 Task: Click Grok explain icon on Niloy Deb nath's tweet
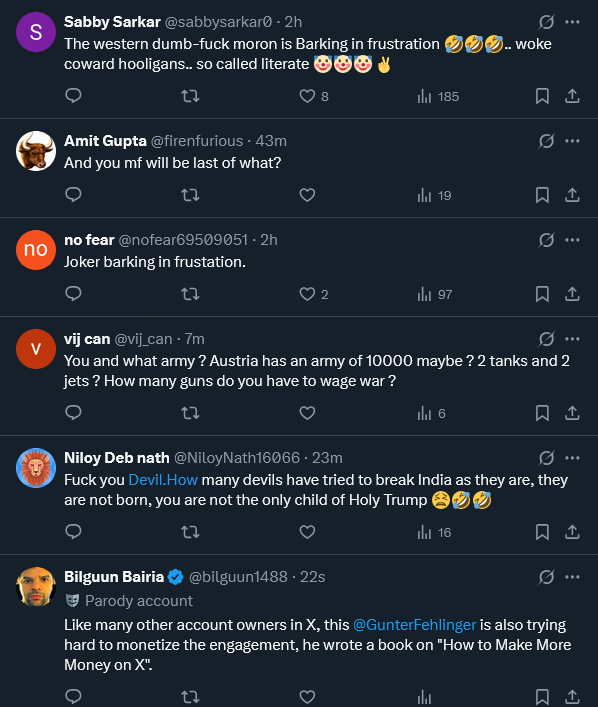[x=546, y=458]
